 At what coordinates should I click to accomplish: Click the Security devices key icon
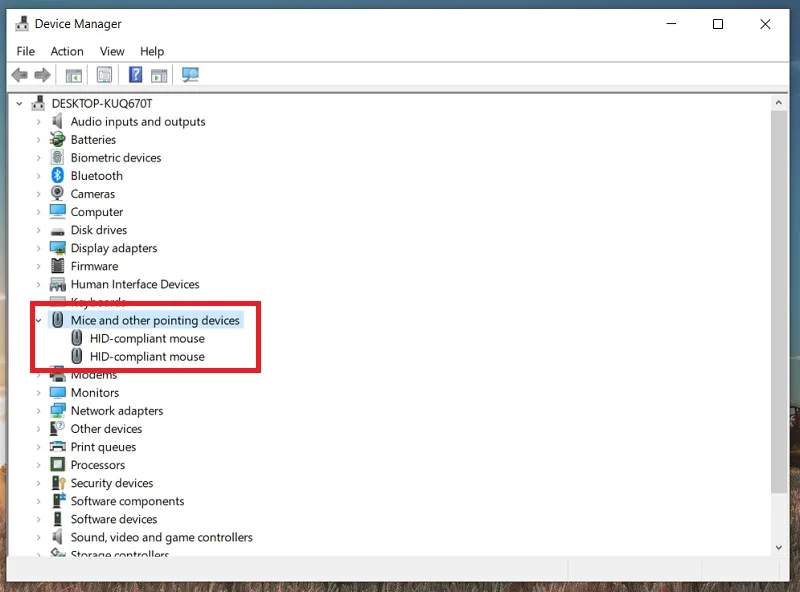58,483
